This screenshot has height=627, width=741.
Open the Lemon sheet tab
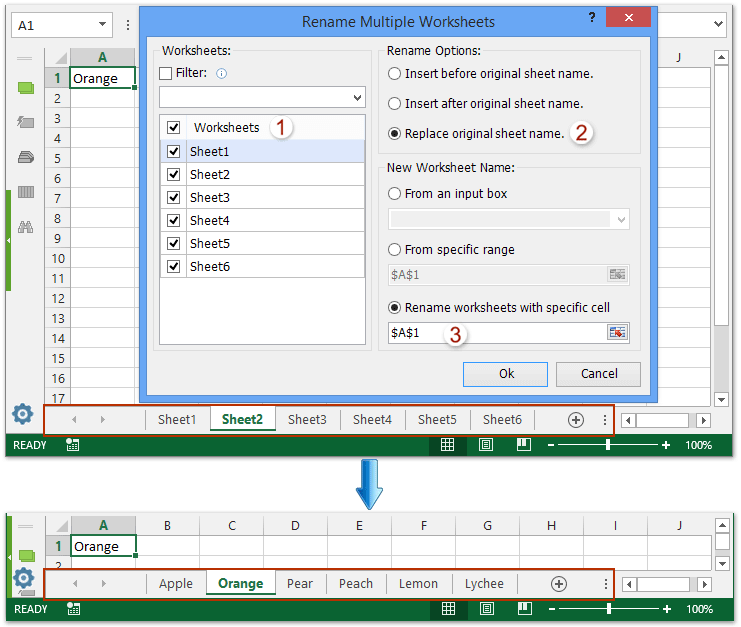418,584
